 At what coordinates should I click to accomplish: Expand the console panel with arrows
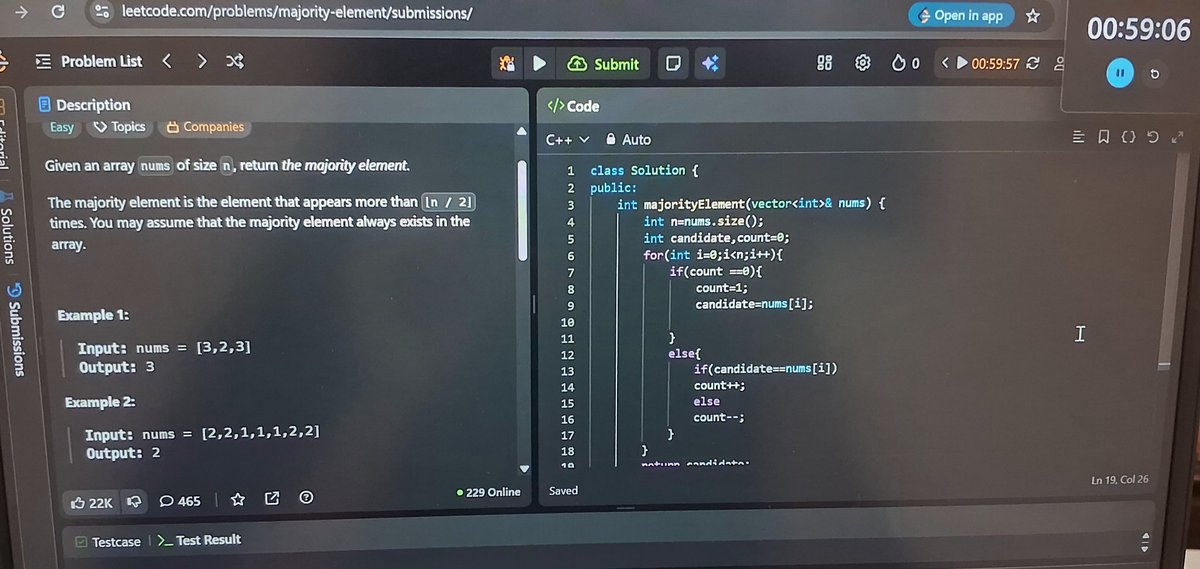coord(1146,541)
